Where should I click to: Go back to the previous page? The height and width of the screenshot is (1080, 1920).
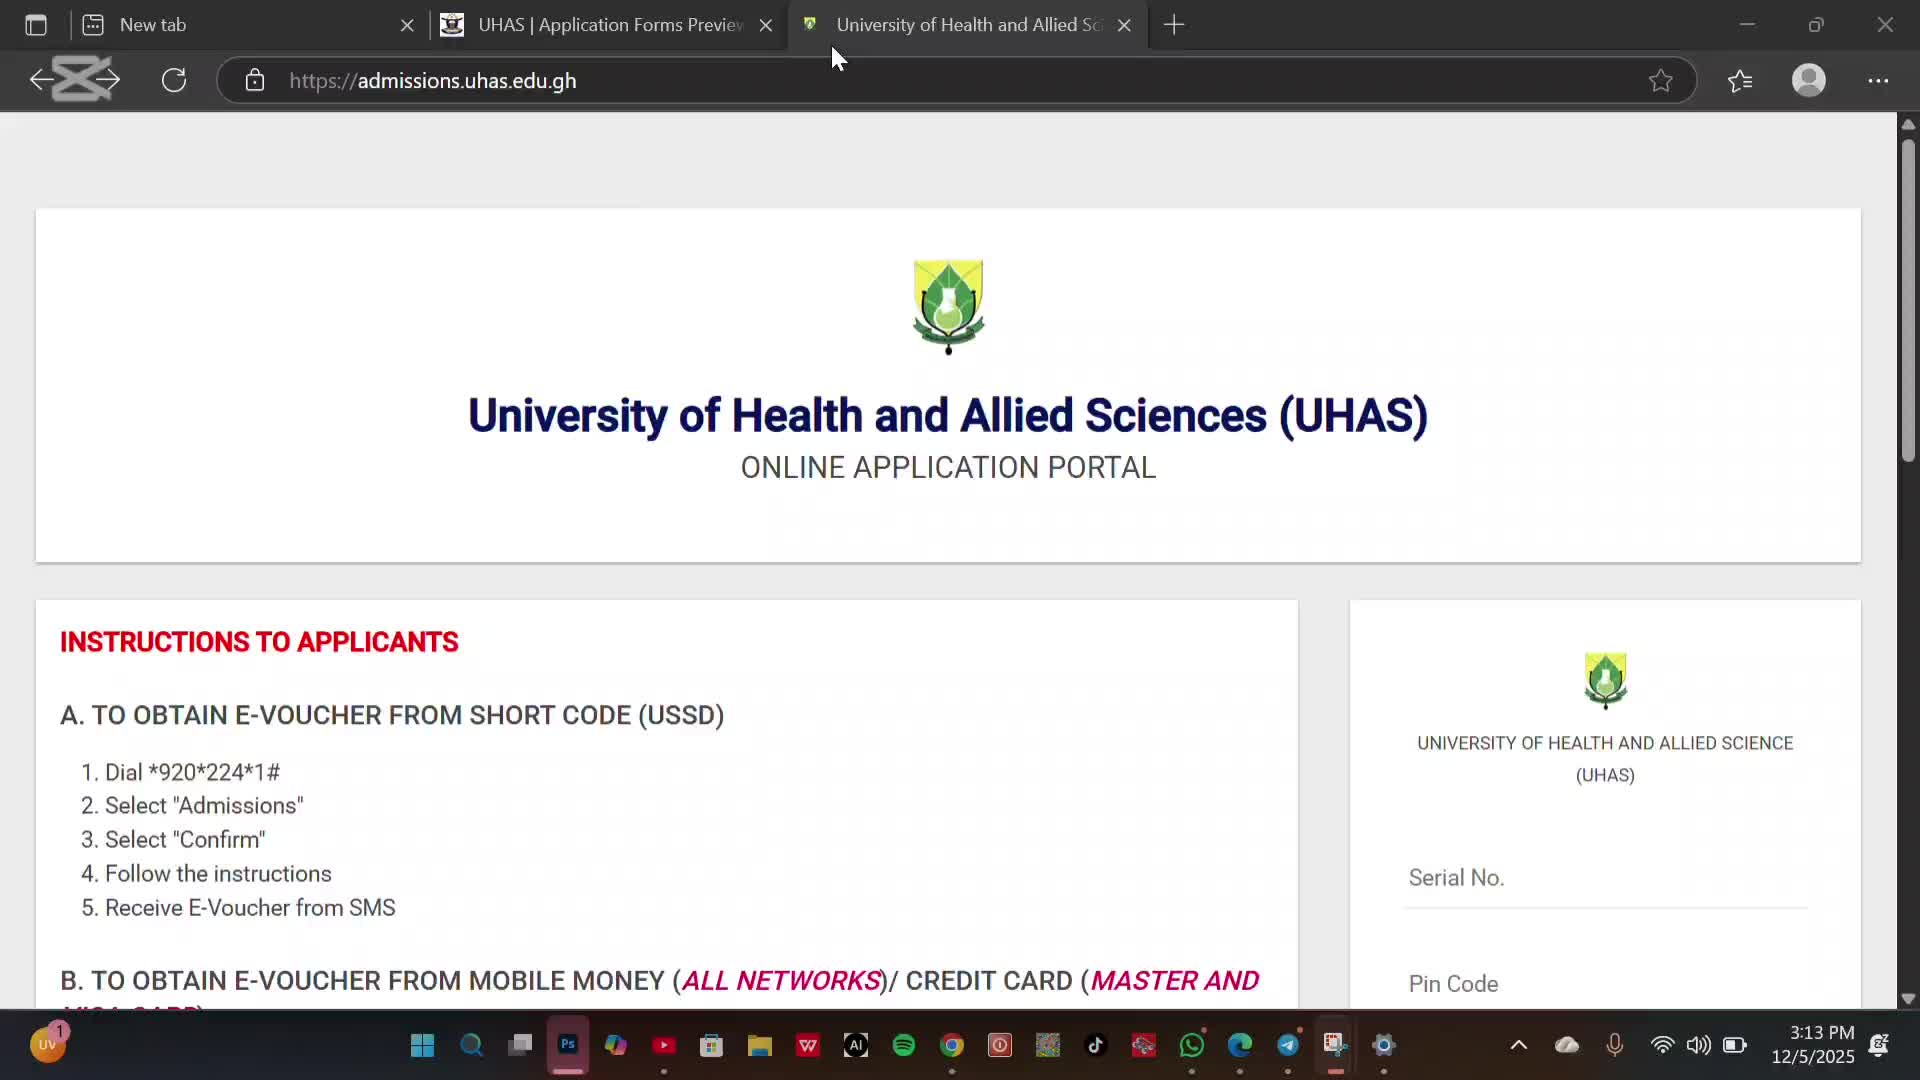coord(42,80)
